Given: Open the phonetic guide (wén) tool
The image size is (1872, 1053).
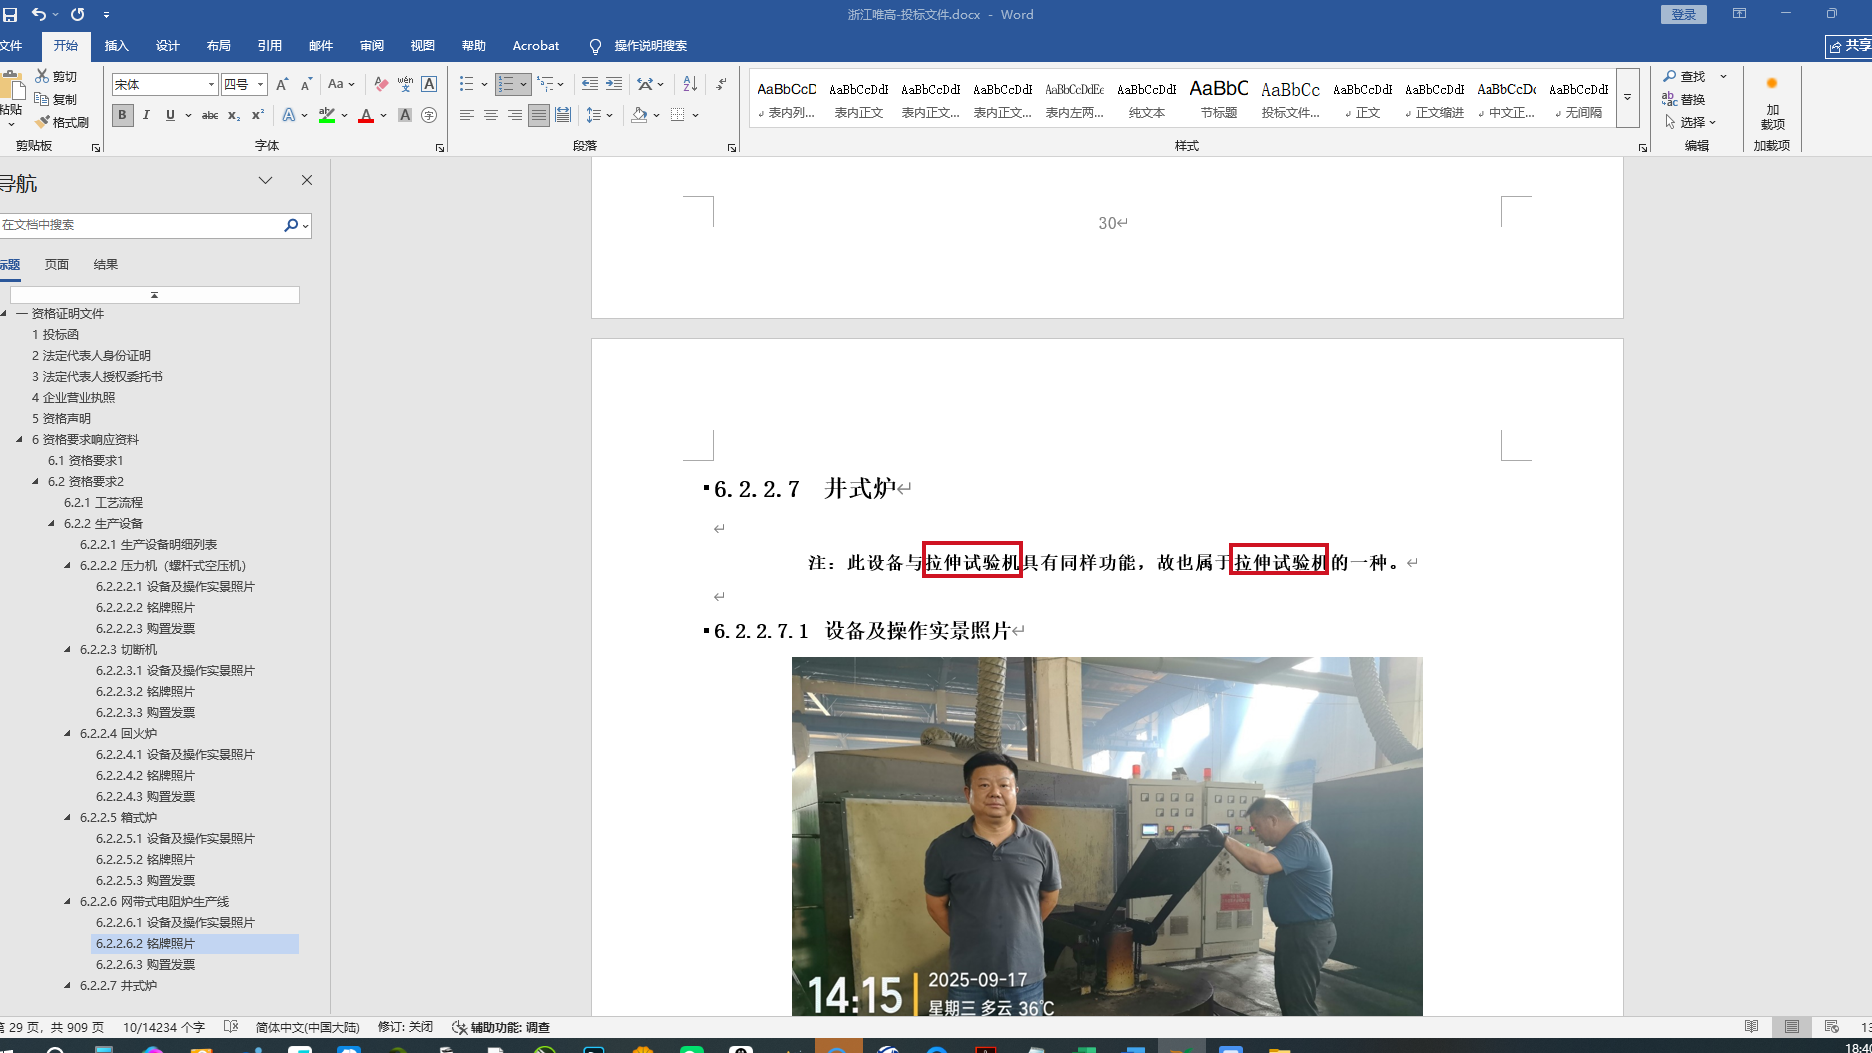Looking at the screenshot, I should pyautogui.click(x=405, y=84).
